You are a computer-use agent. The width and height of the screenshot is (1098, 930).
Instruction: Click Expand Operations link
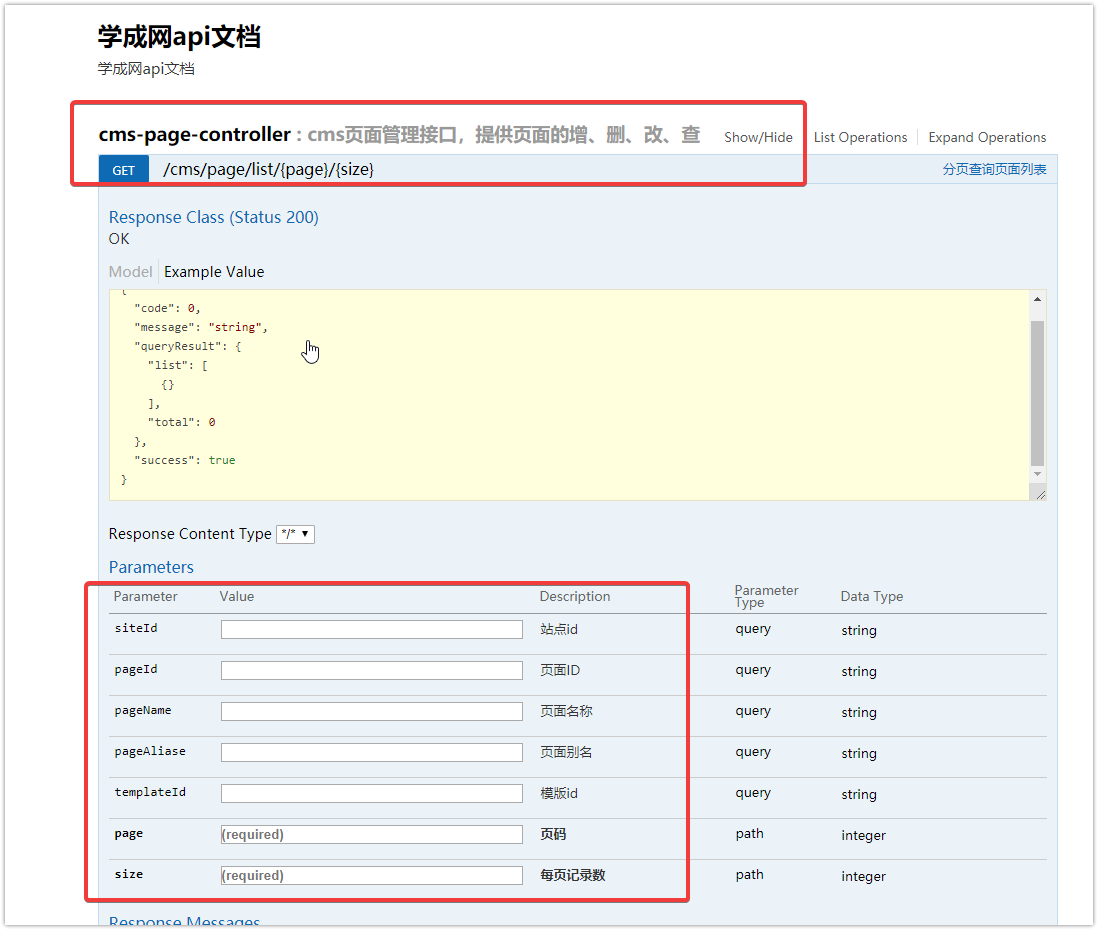click(987, 137)
